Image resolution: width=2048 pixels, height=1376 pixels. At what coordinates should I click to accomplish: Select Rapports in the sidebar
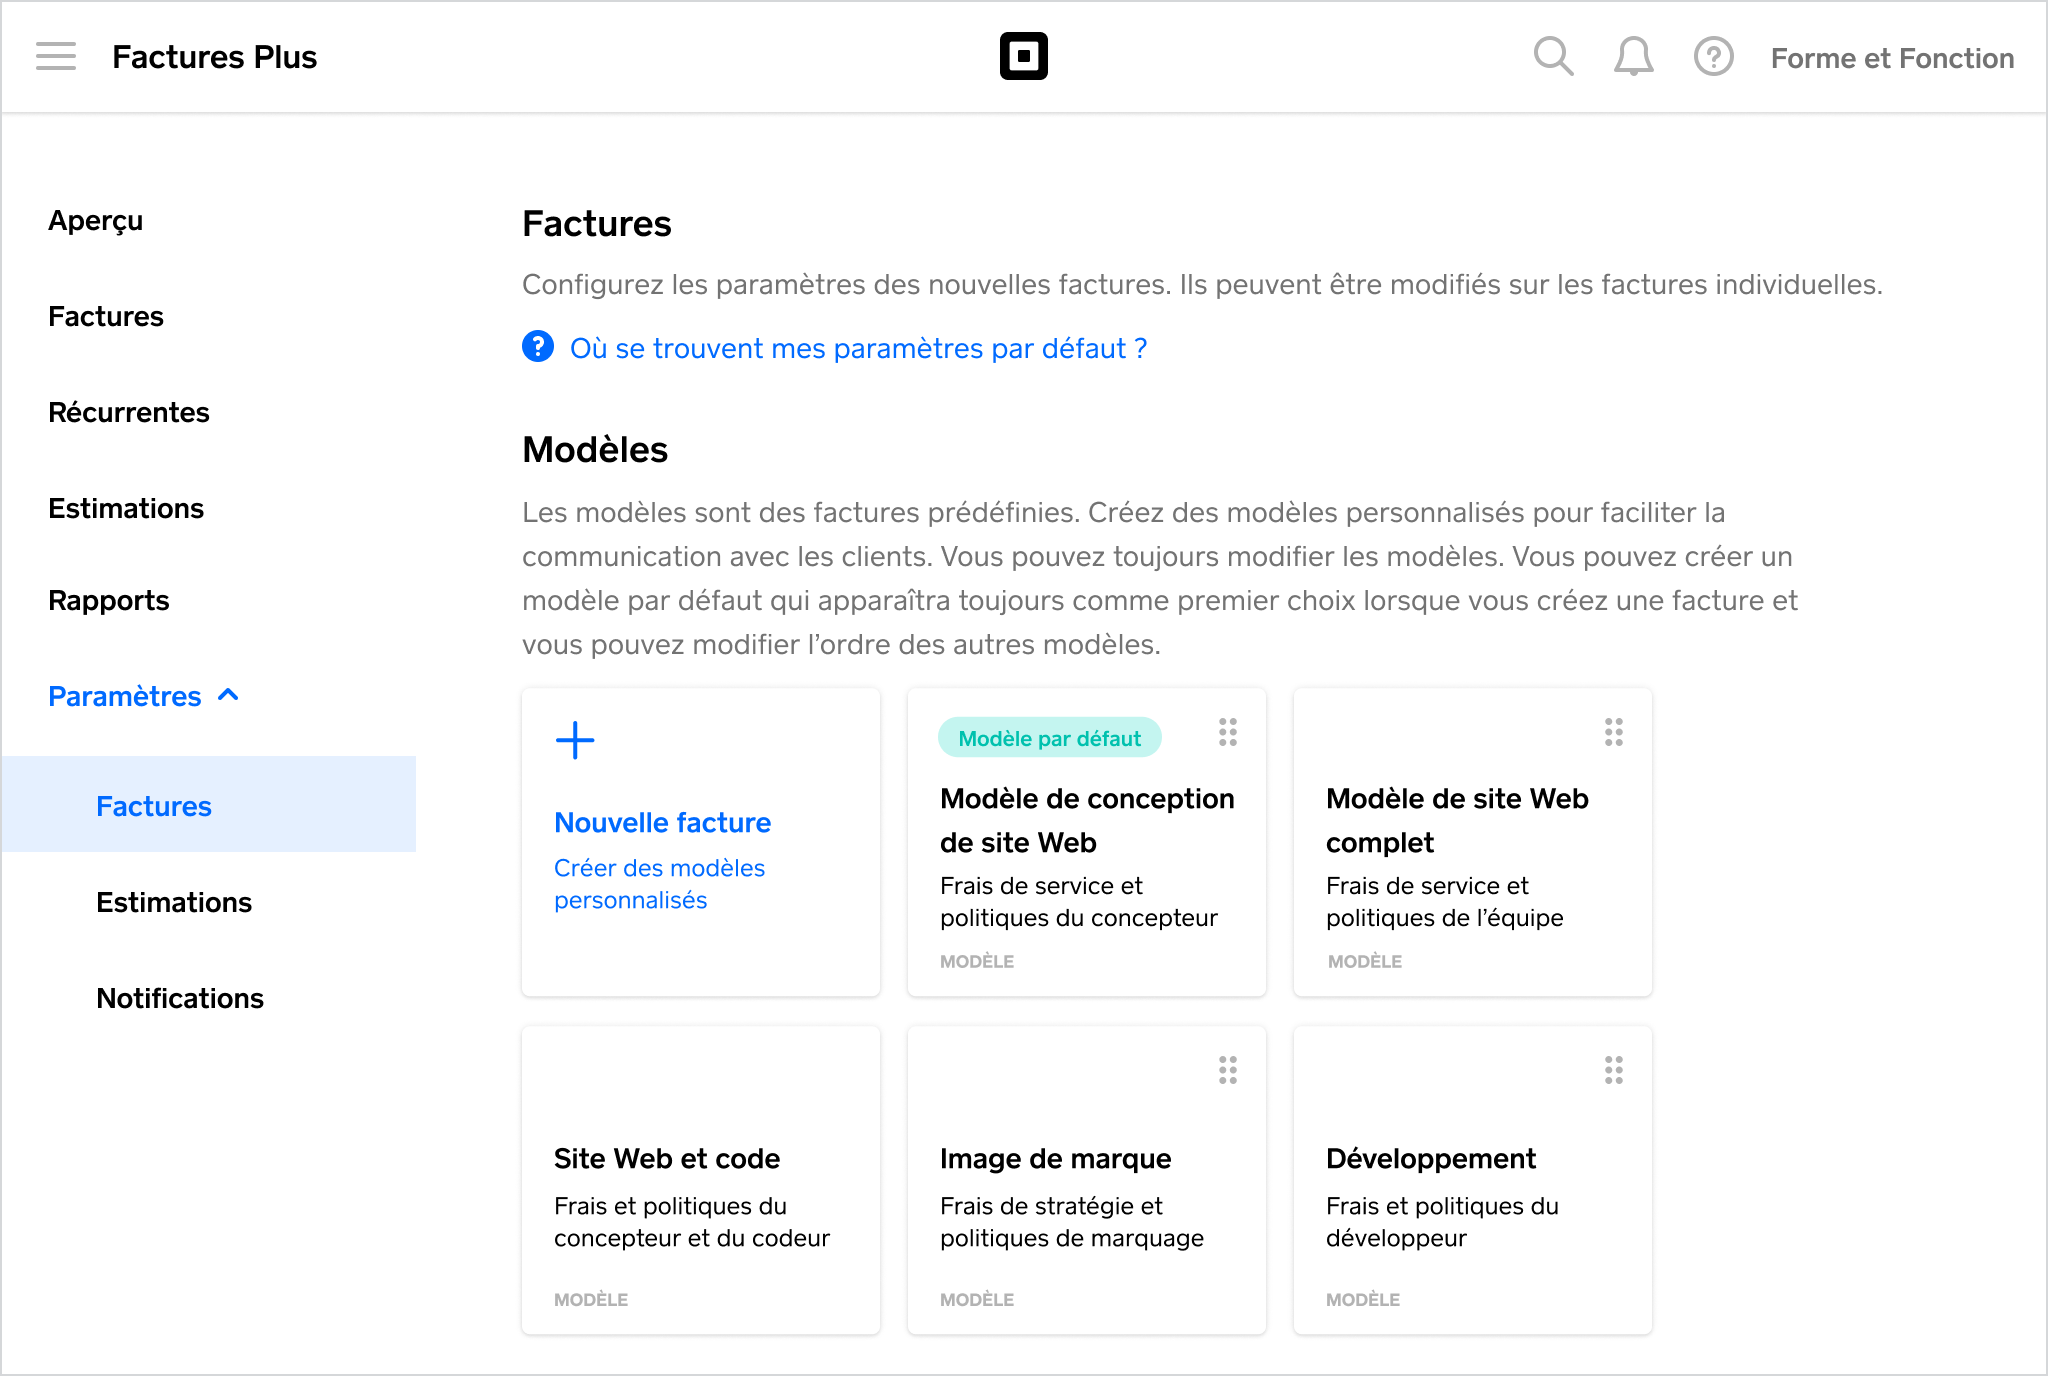(109, 600)
